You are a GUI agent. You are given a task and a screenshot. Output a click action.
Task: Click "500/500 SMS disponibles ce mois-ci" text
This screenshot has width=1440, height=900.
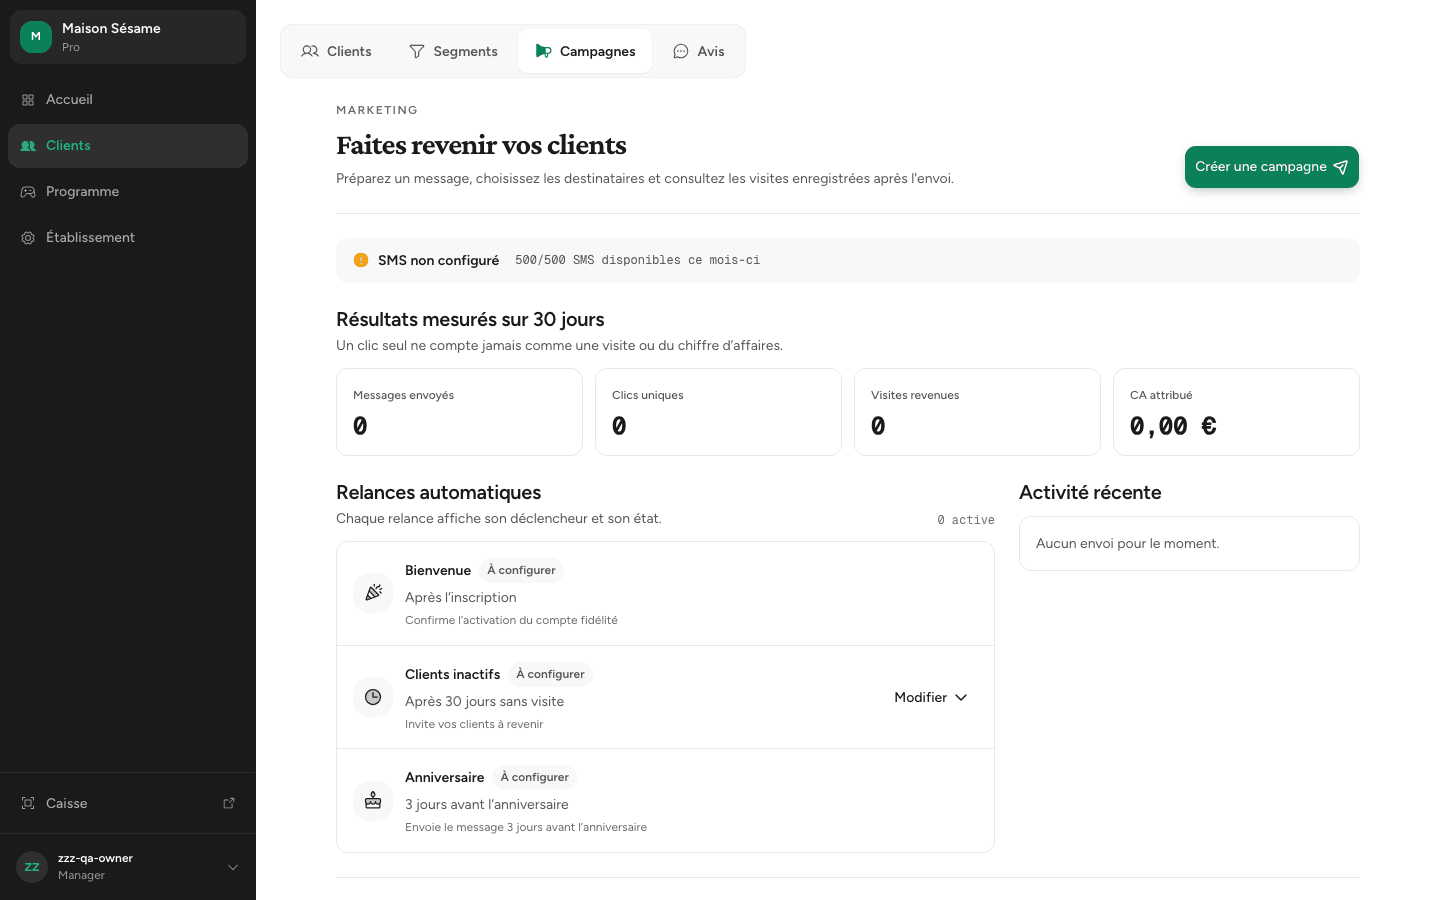637,260
